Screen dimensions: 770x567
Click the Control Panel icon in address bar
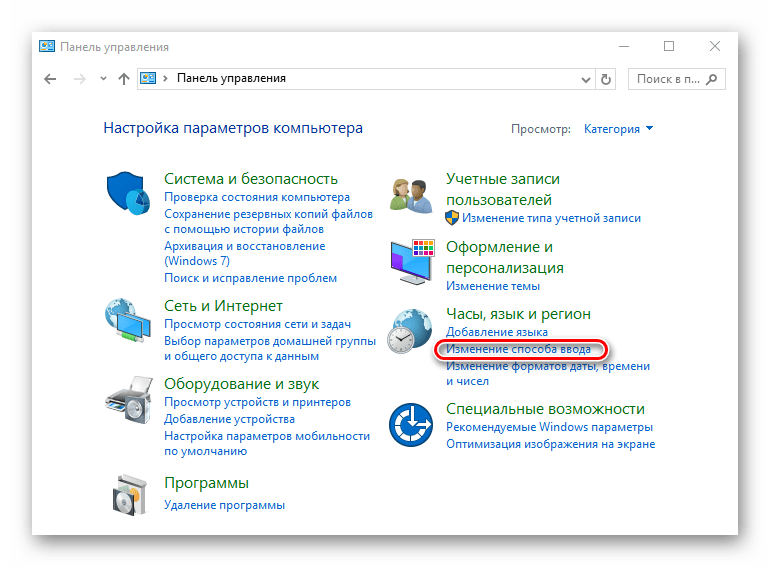click(148, 79)
